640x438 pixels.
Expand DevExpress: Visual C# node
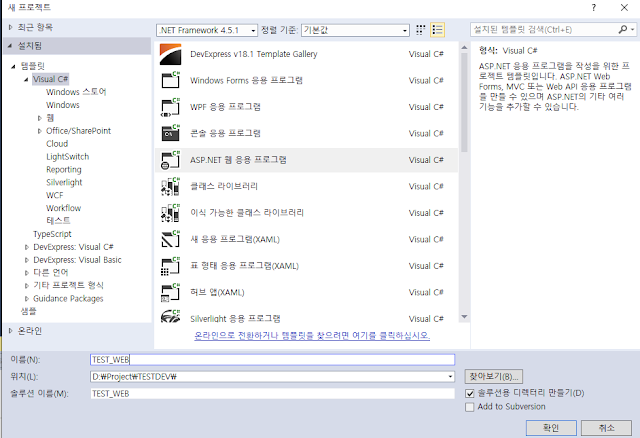27,247
